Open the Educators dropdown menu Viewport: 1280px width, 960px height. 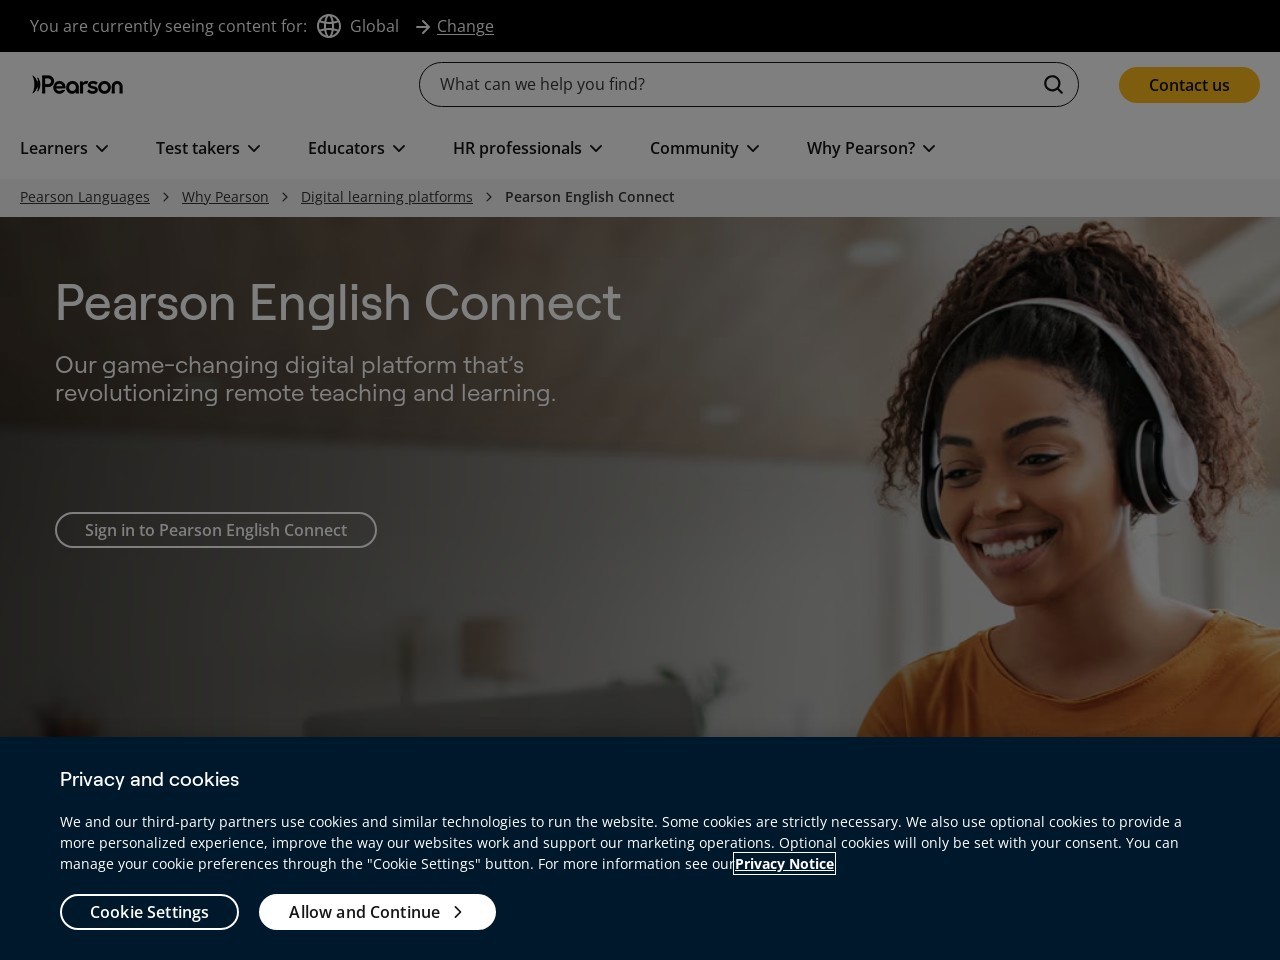357,148
